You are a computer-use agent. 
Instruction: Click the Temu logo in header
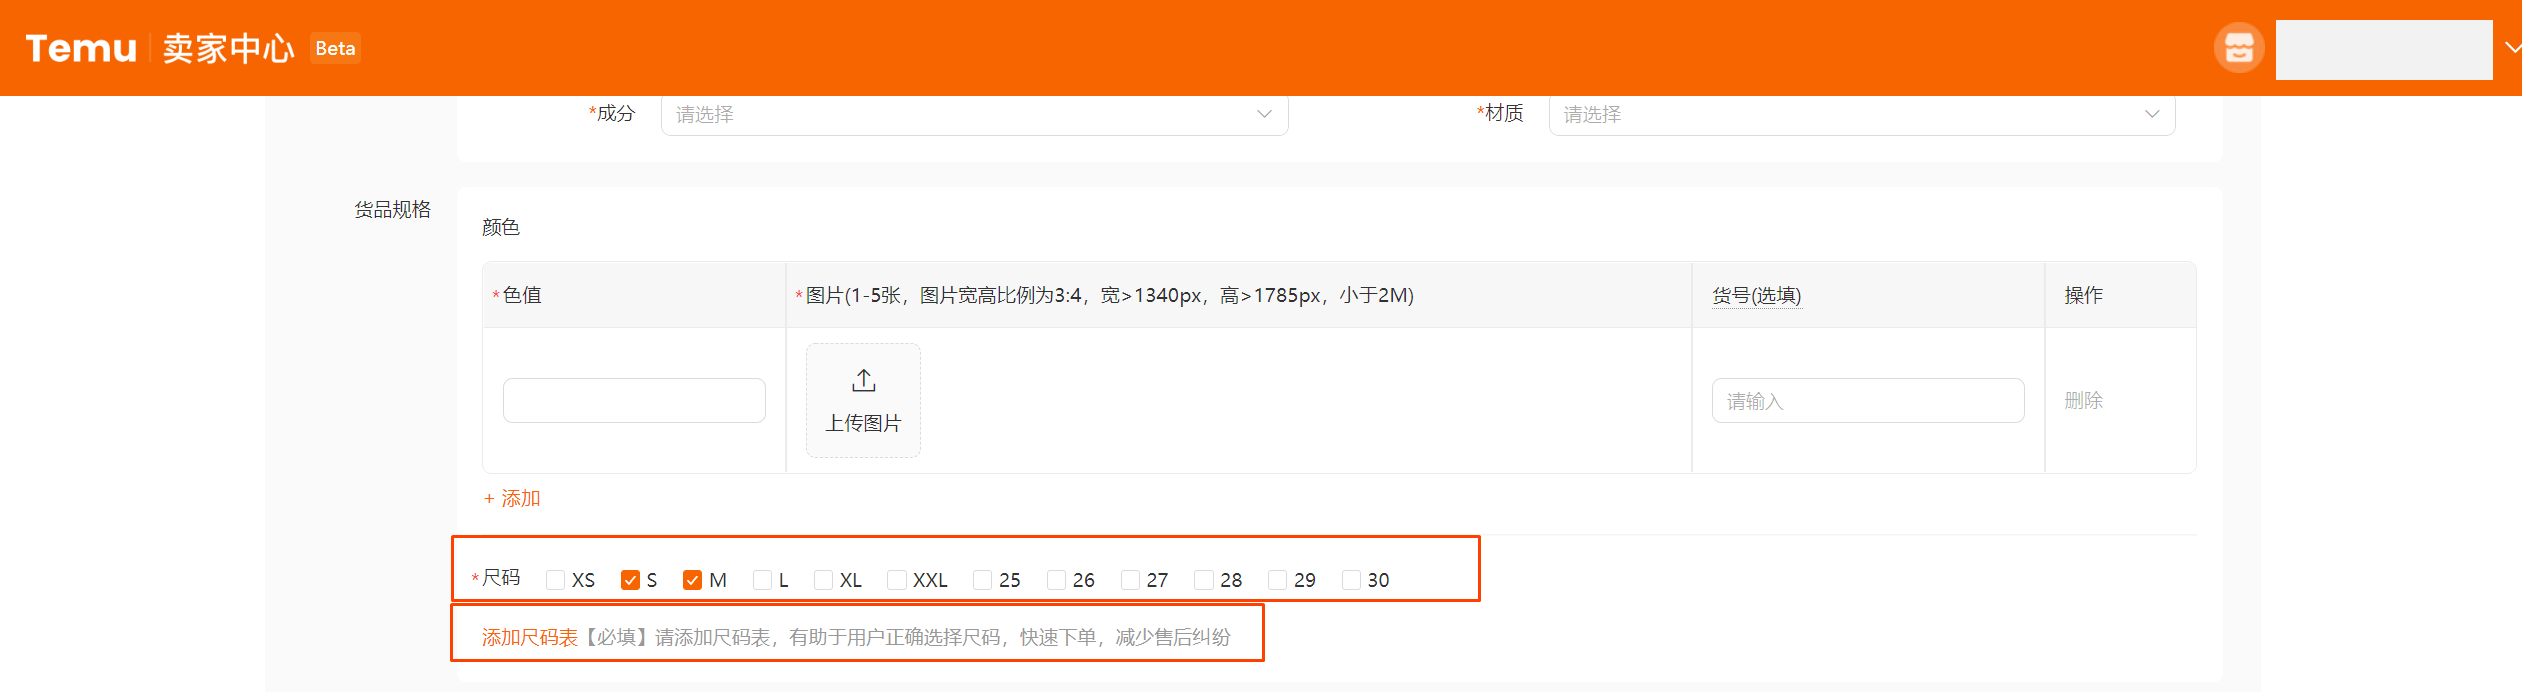point(81,48)
